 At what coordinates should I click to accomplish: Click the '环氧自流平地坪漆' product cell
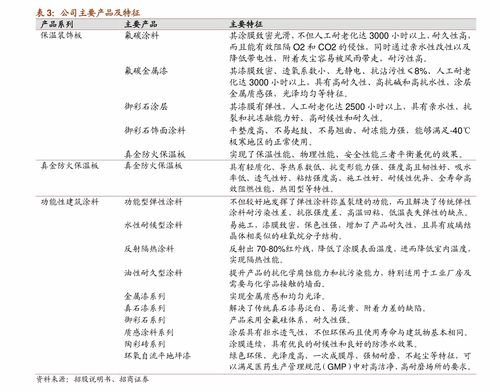pyautogui.click(x=157, y=356)
